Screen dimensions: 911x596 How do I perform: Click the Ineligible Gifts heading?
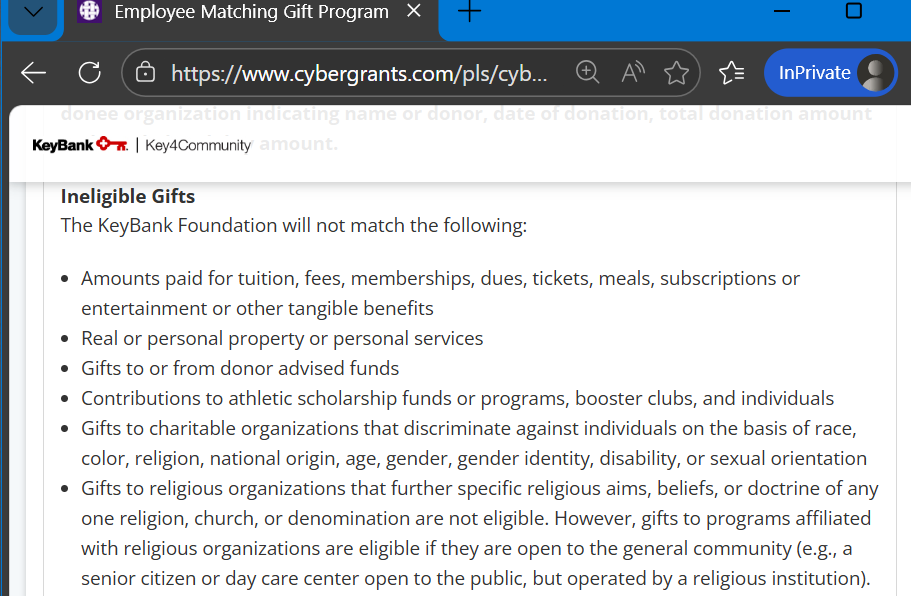click(128, 196)
